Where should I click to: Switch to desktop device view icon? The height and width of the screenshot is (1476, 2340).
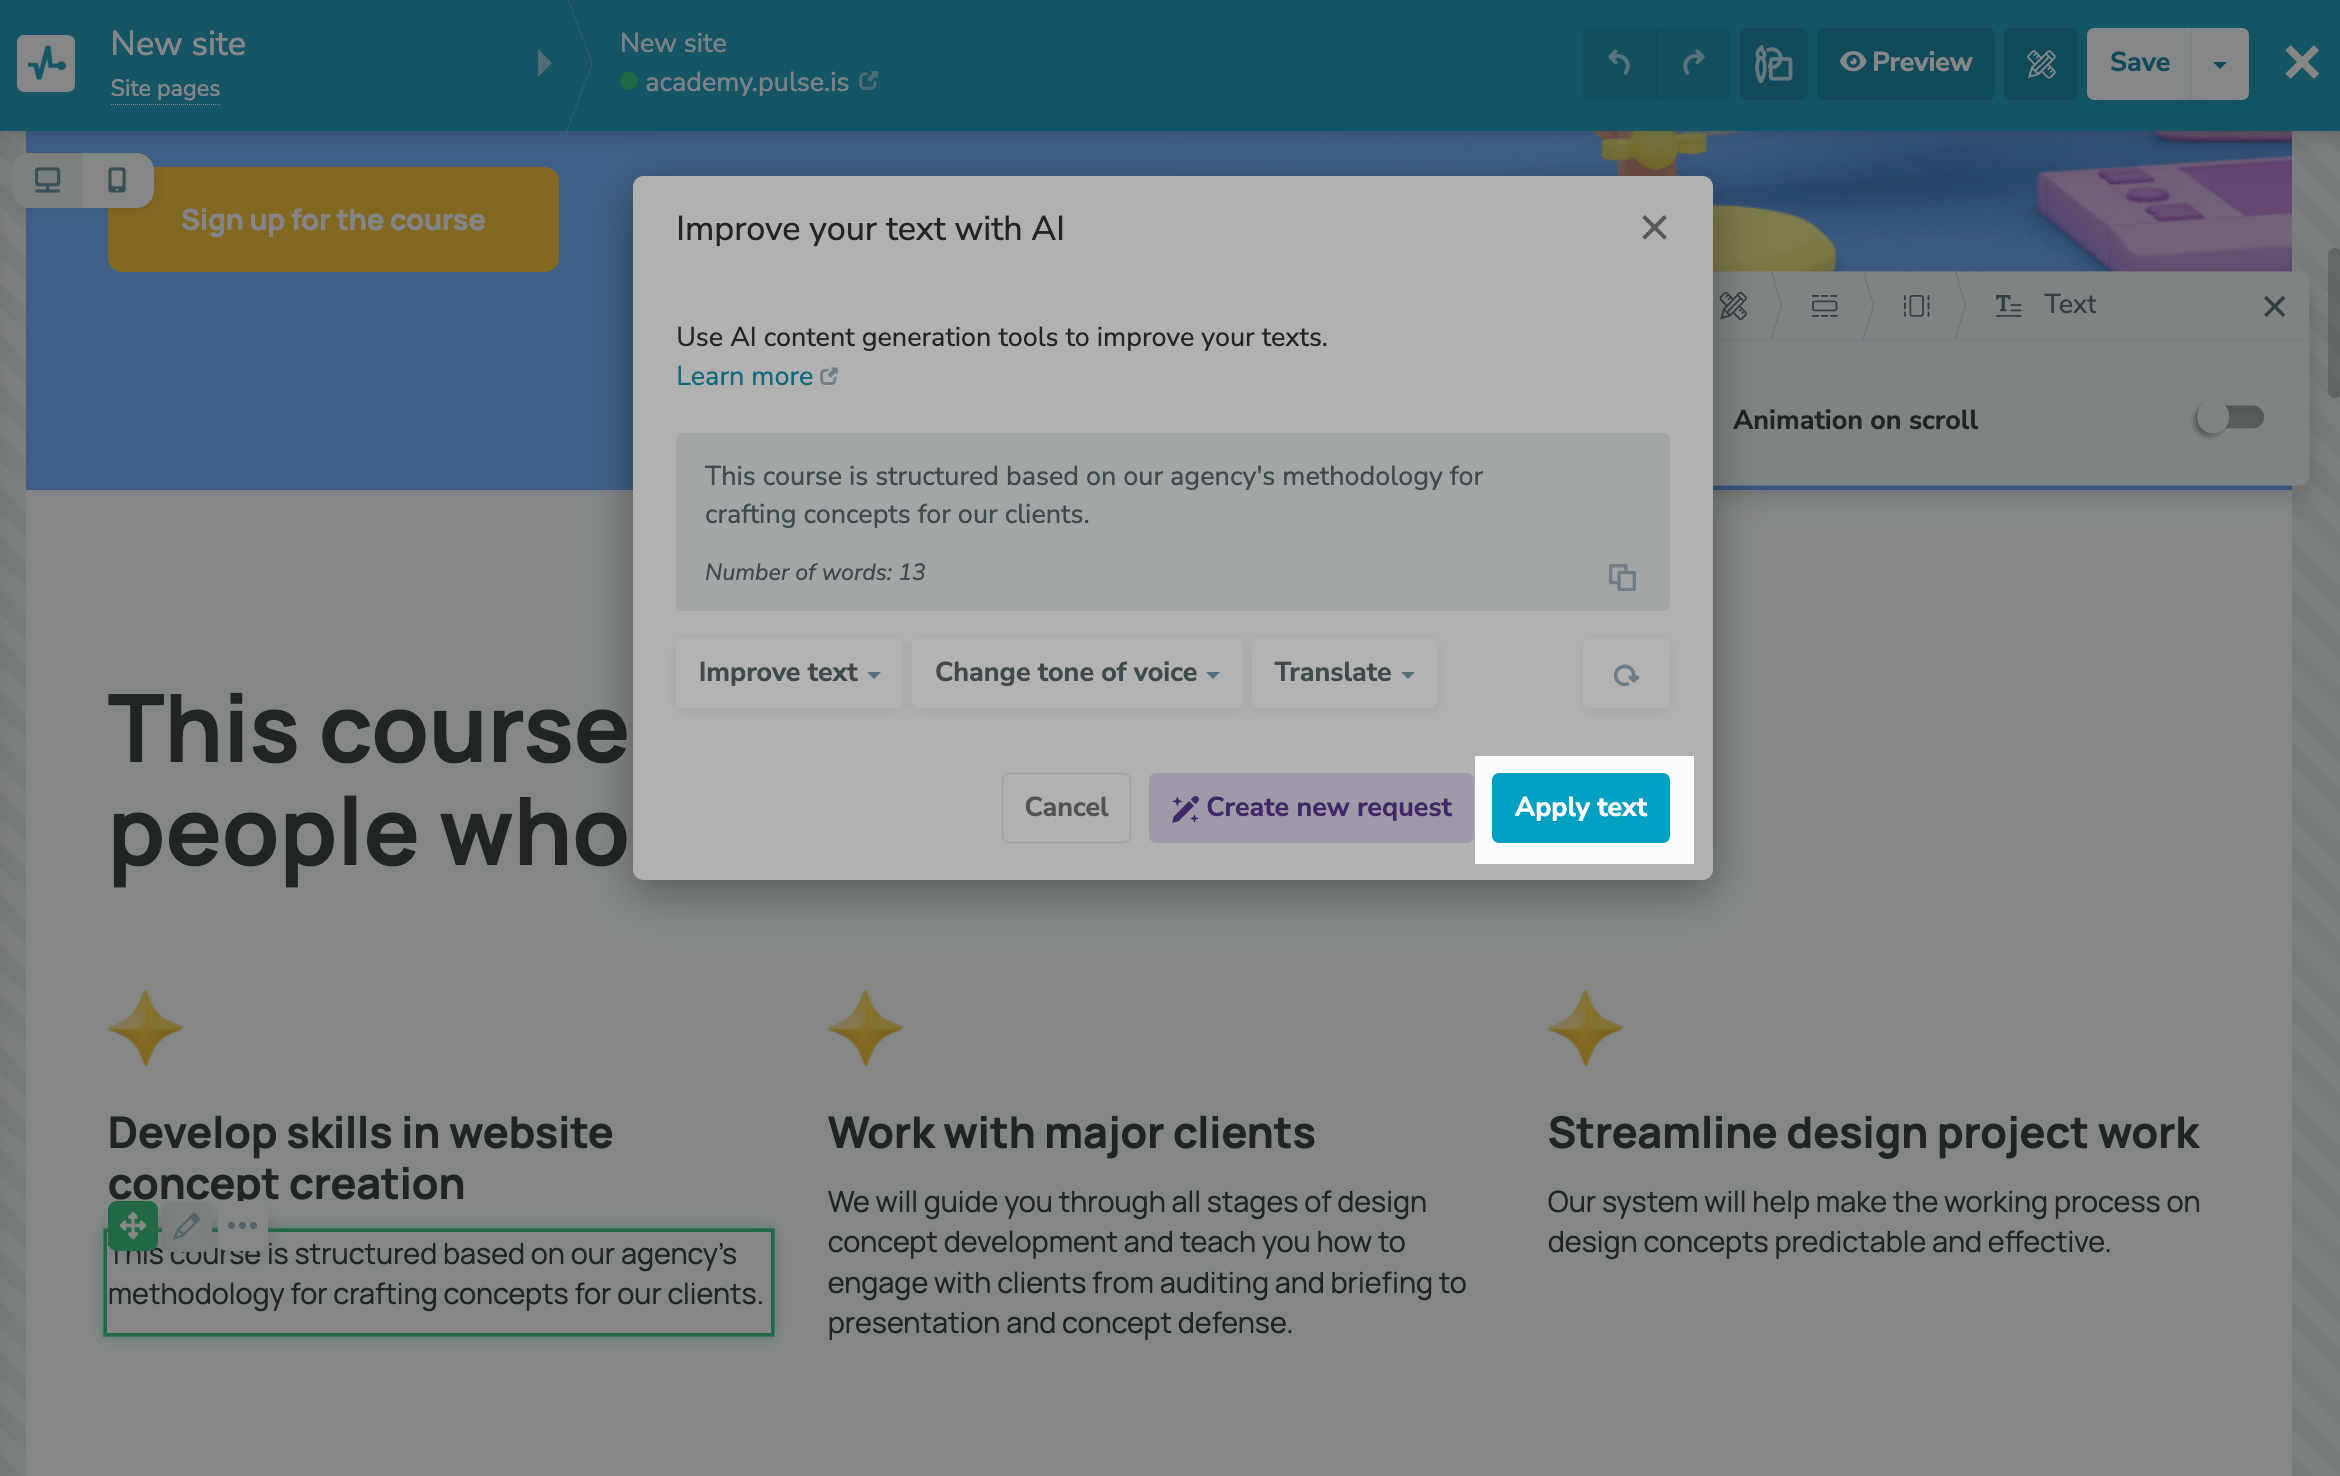pos(47,180)
